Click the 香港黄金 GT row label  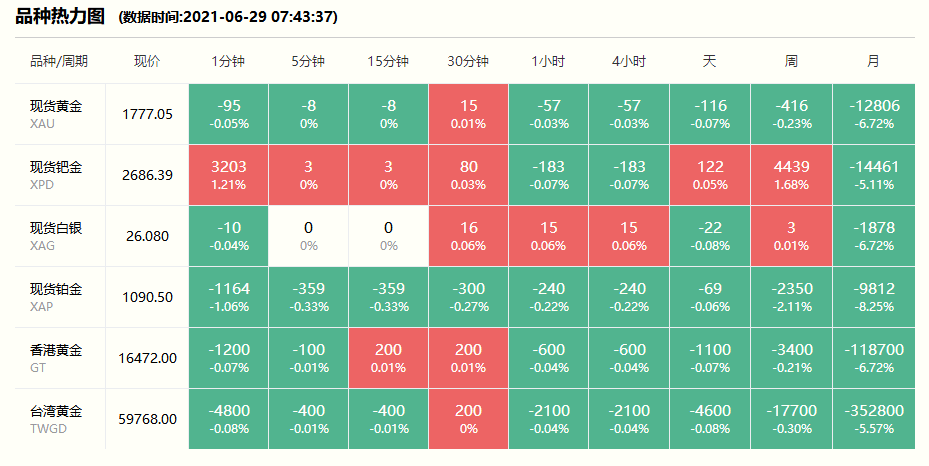point(56,358)
